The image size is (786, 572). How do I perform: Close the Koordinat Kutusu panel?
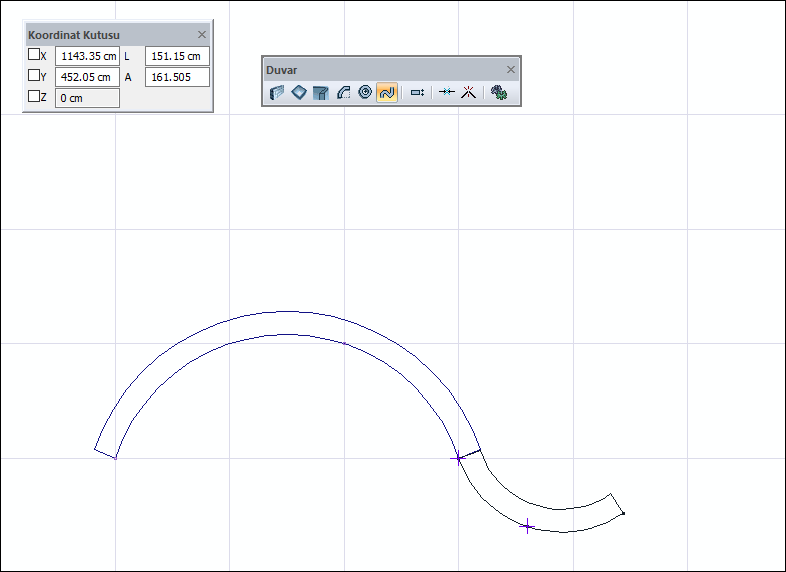(202, 34)
